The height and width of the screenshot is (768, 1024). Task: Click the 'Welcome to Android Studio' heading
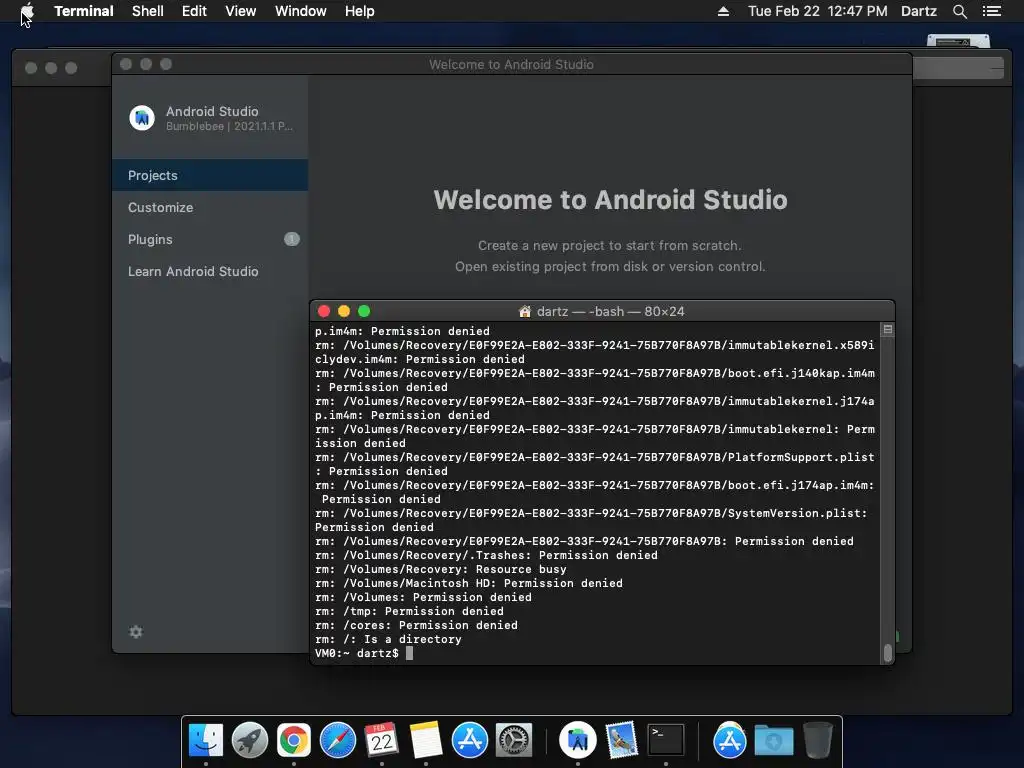(610, 199)
